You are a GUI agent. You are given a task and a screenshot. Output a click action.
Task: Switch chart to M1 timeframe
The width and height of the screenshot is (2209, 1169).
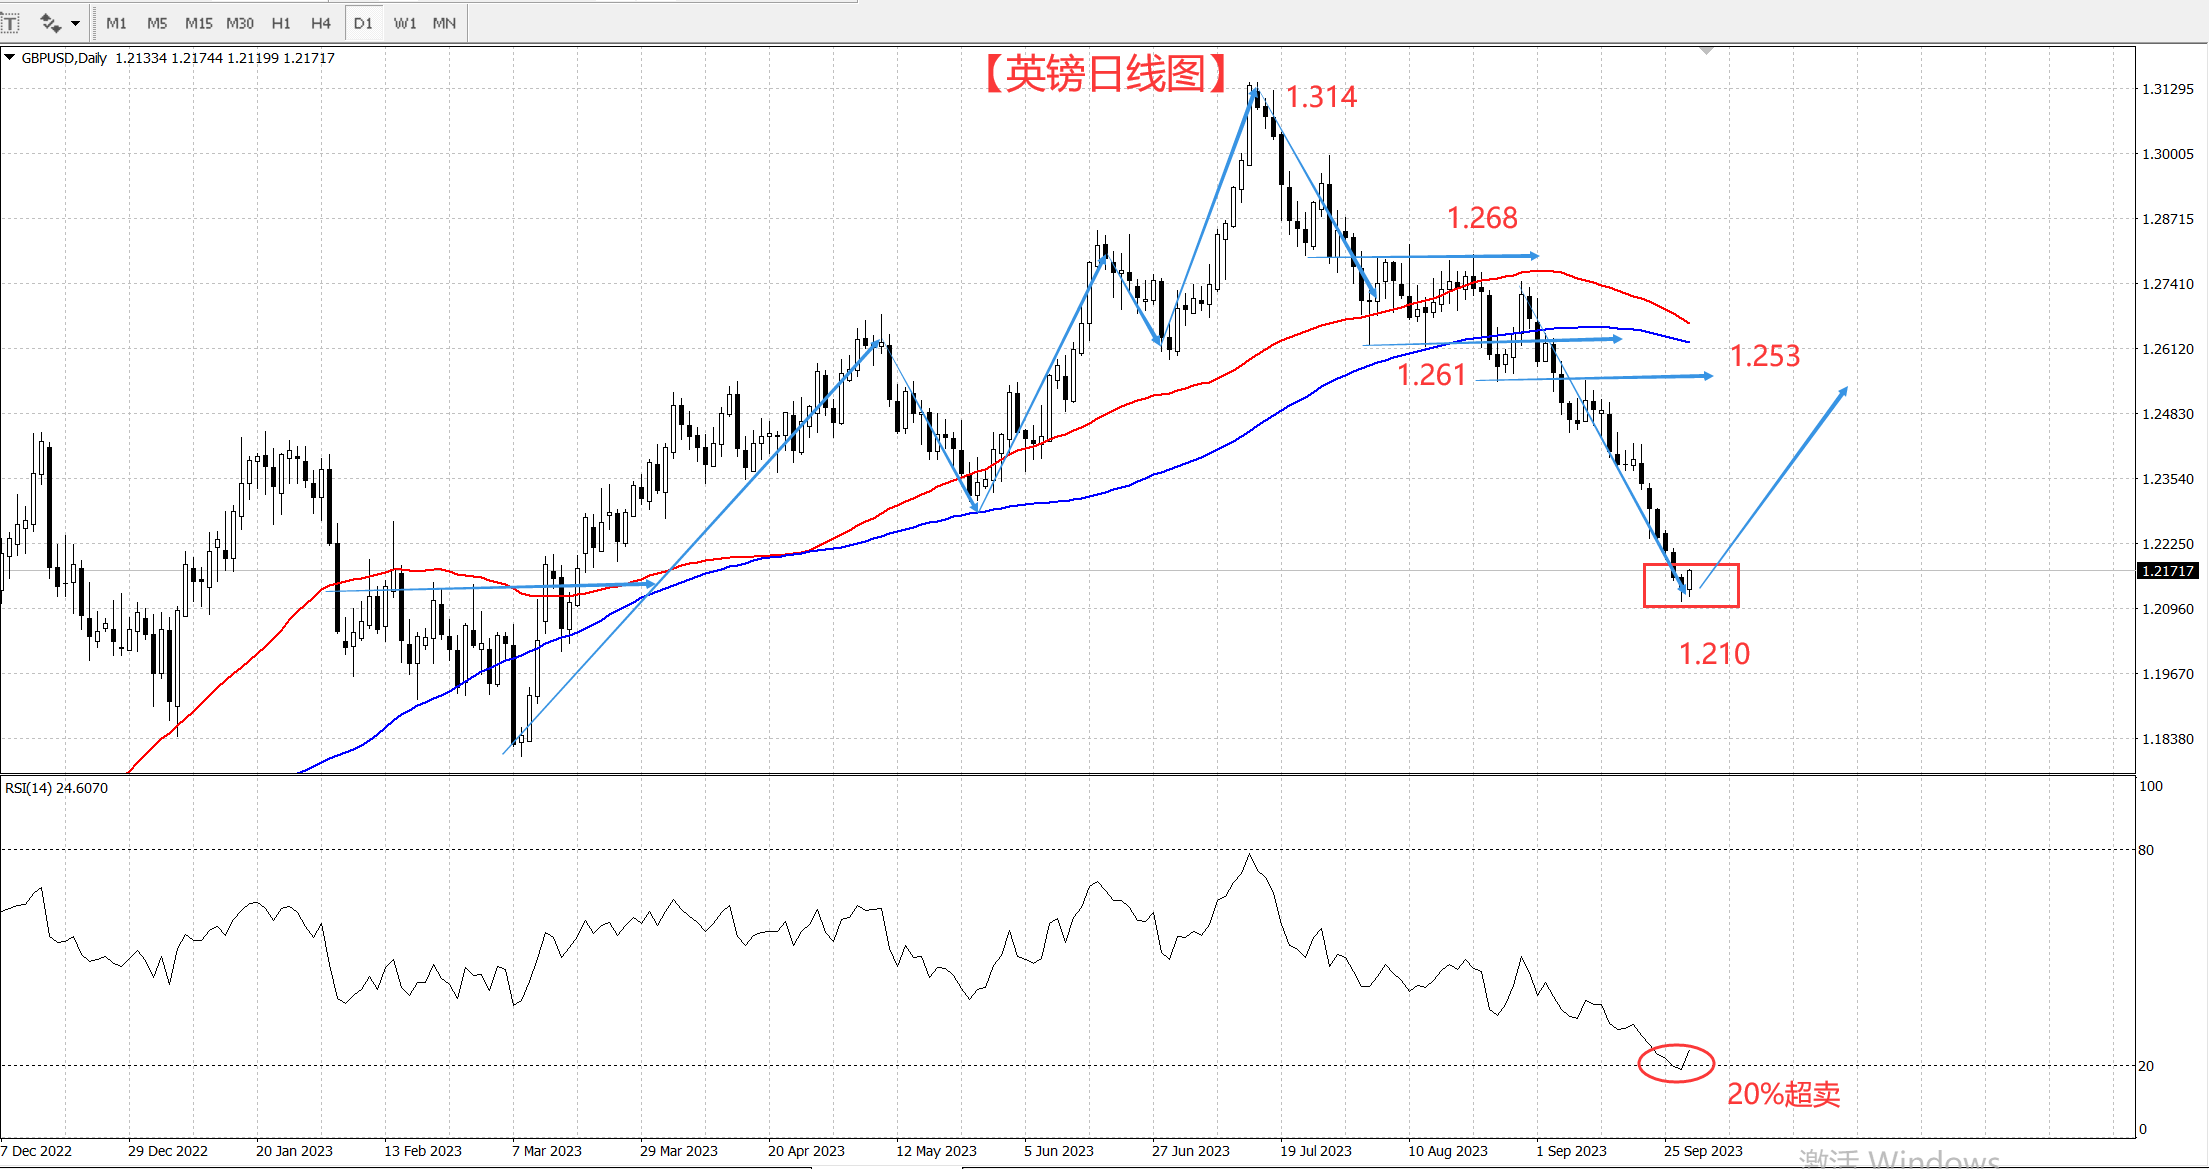click(x=116, y=23)
